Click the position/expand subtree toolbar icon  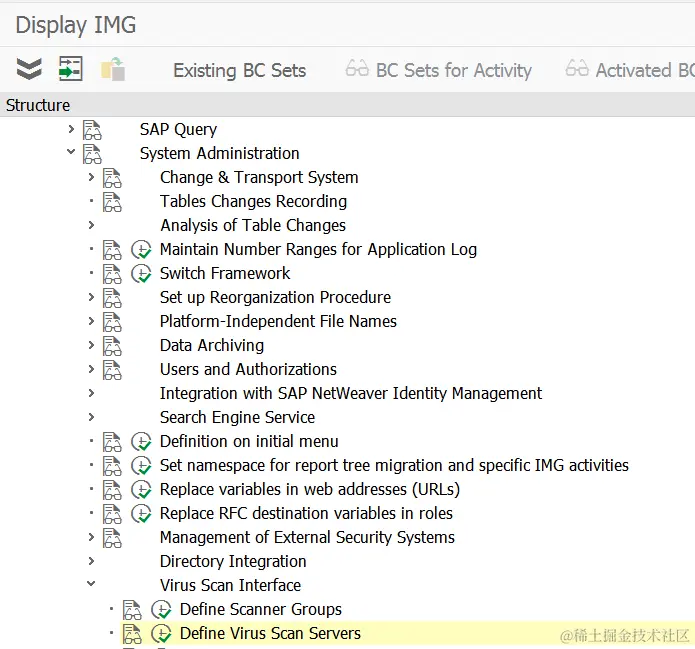pyautogui.click(x=70, y=69)
